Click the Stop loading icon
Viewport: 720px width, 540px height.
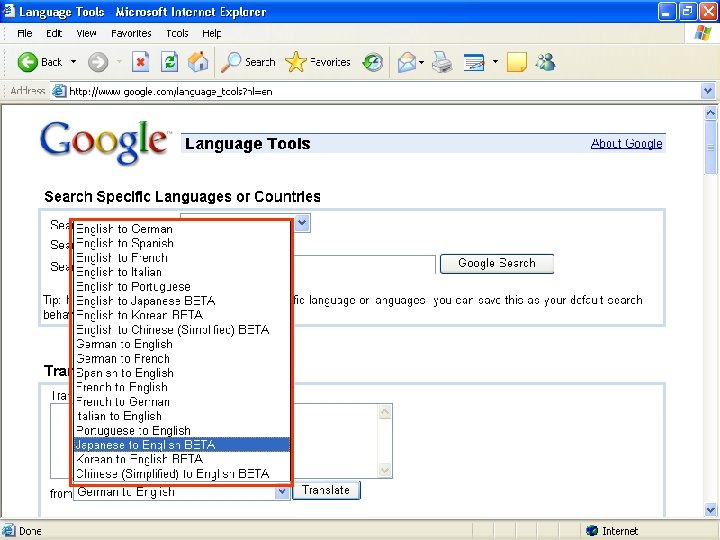point(141,62)
